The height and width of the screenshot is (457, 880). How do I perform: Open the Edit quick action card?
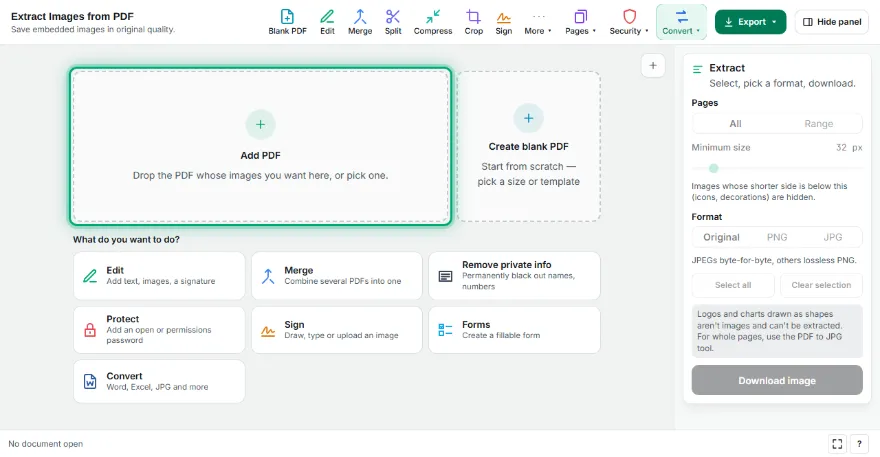click(x=159, y=276)
